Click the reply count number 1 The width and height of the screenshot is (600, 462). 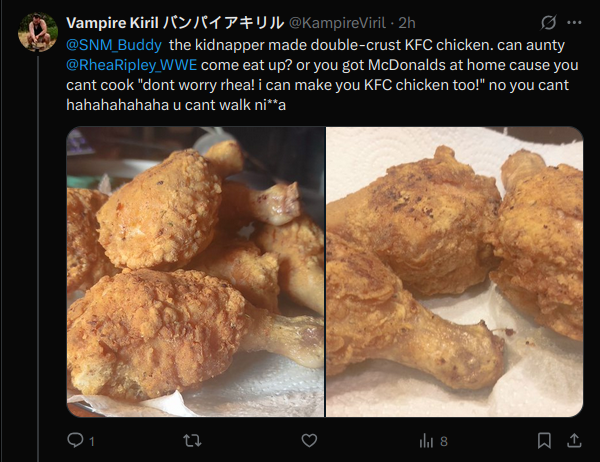pos(92,442)
